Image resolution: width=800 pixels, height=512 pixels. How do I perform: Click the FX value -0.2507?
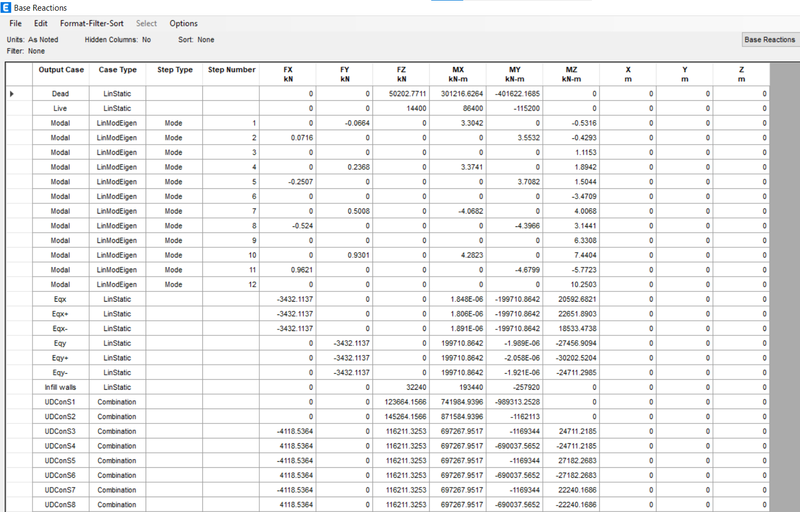pos(288,182)
